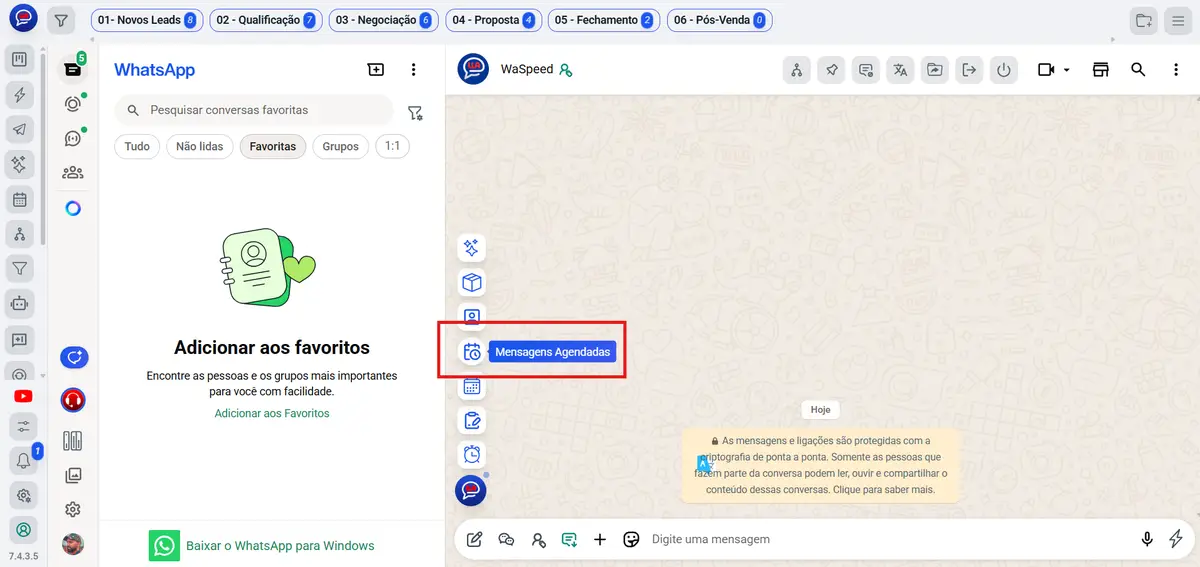1200x567 pixels.
Task: Open Mensagens Agendadas scheduled messages icon
Action: point(472,352)
